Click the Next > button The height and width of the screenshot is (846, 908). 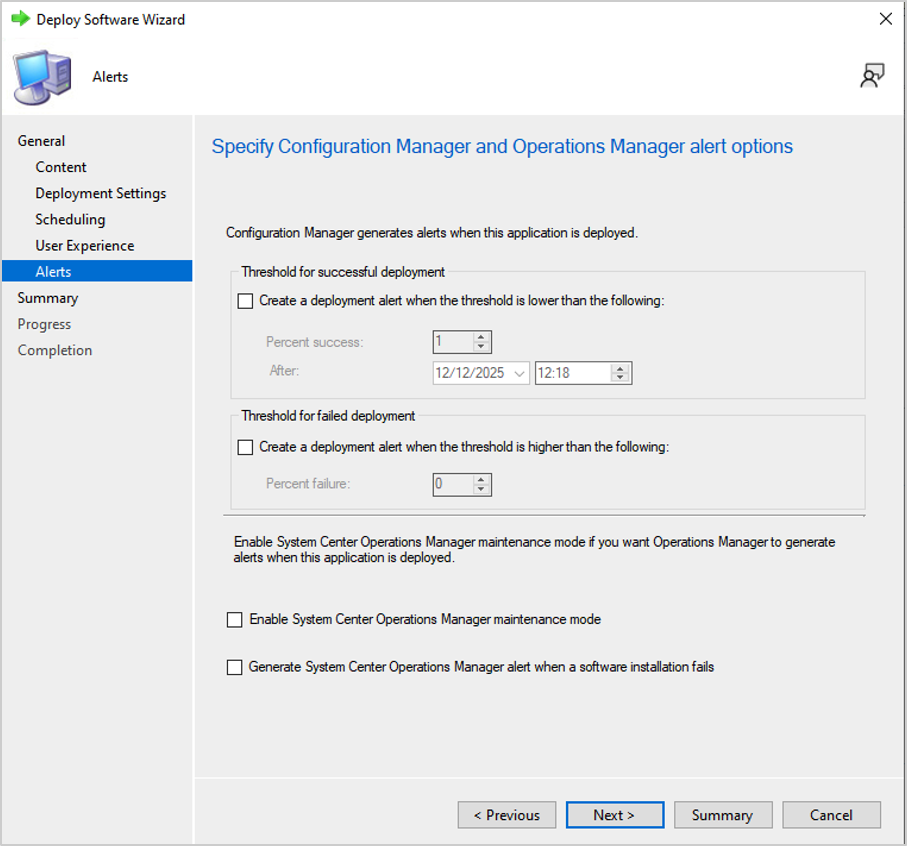(x=615, y=815)
